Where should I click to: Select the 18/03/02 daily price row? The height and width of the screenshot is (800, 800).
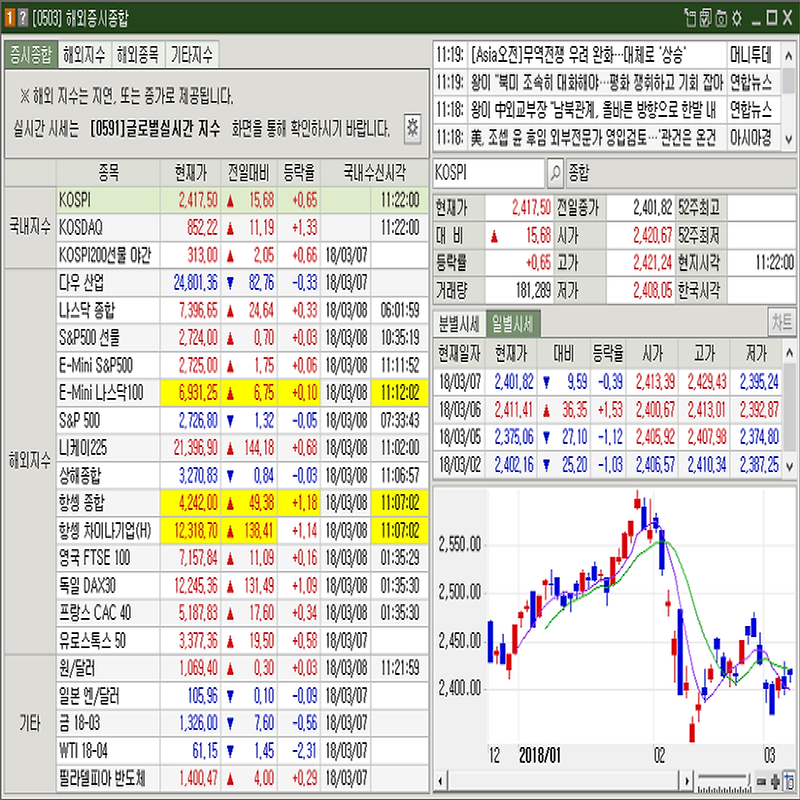point(608,465)
